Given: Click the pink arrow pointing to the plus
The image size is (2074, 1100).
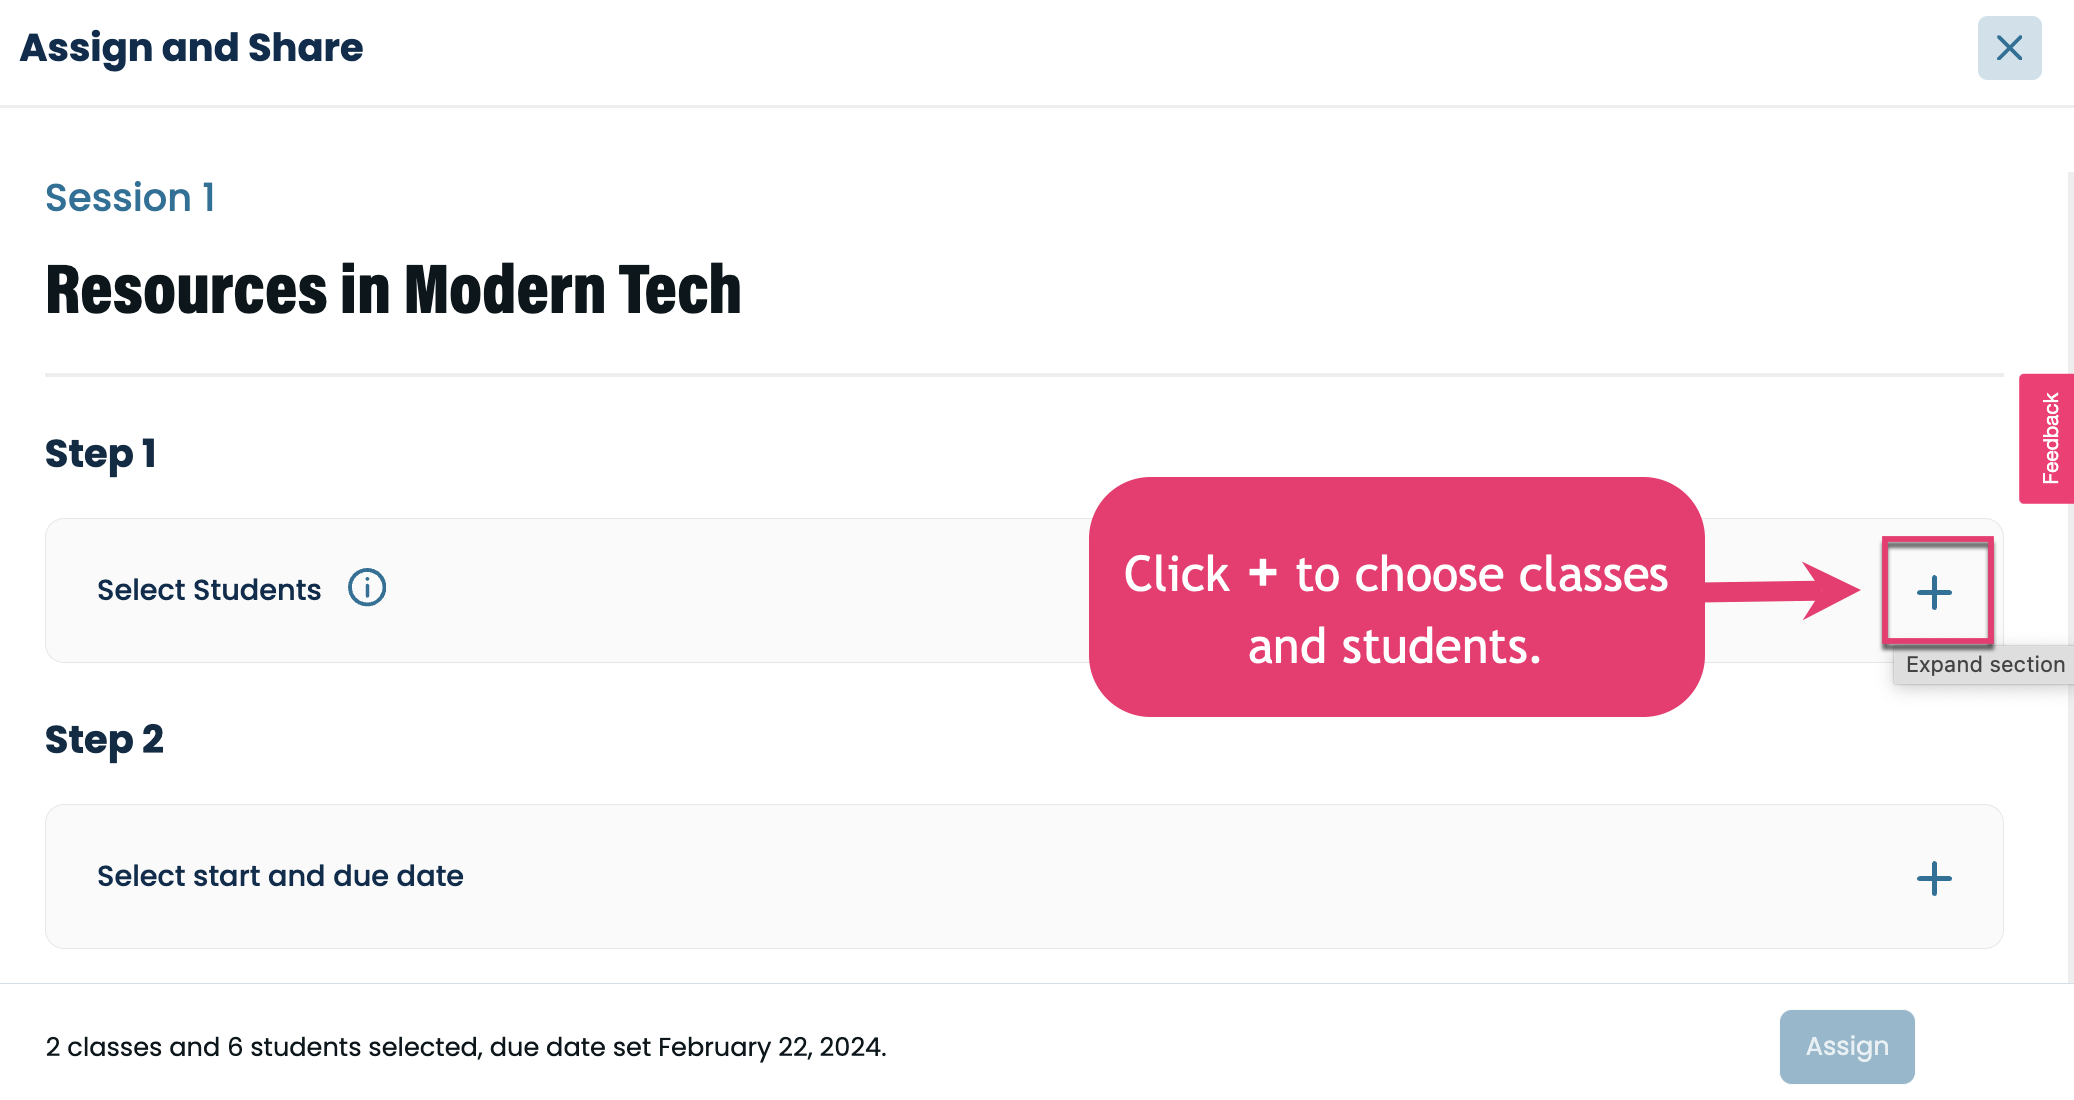Looking at the screenshot, I should click(1783, 590).
